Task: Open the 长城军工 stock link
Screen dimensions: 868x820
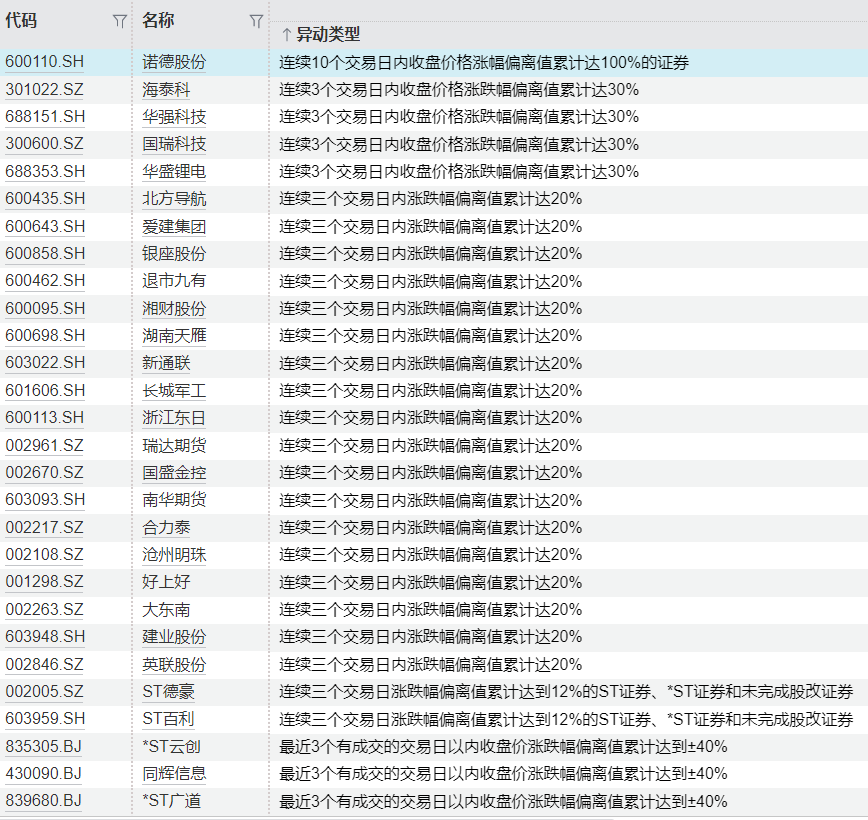Action: point(174,390)
